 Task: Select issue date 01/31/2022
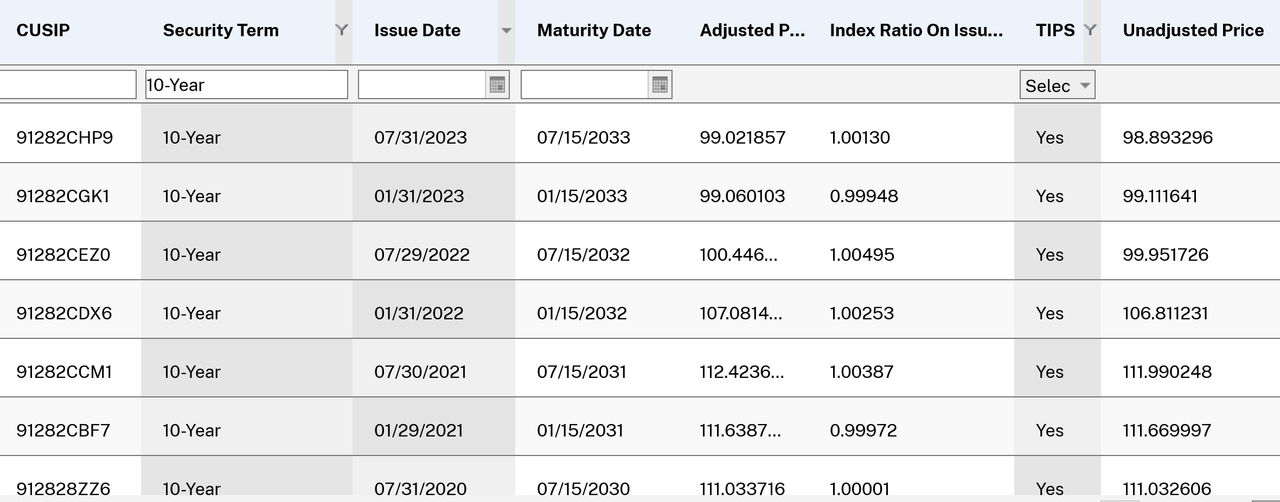[x=419, y=313]
